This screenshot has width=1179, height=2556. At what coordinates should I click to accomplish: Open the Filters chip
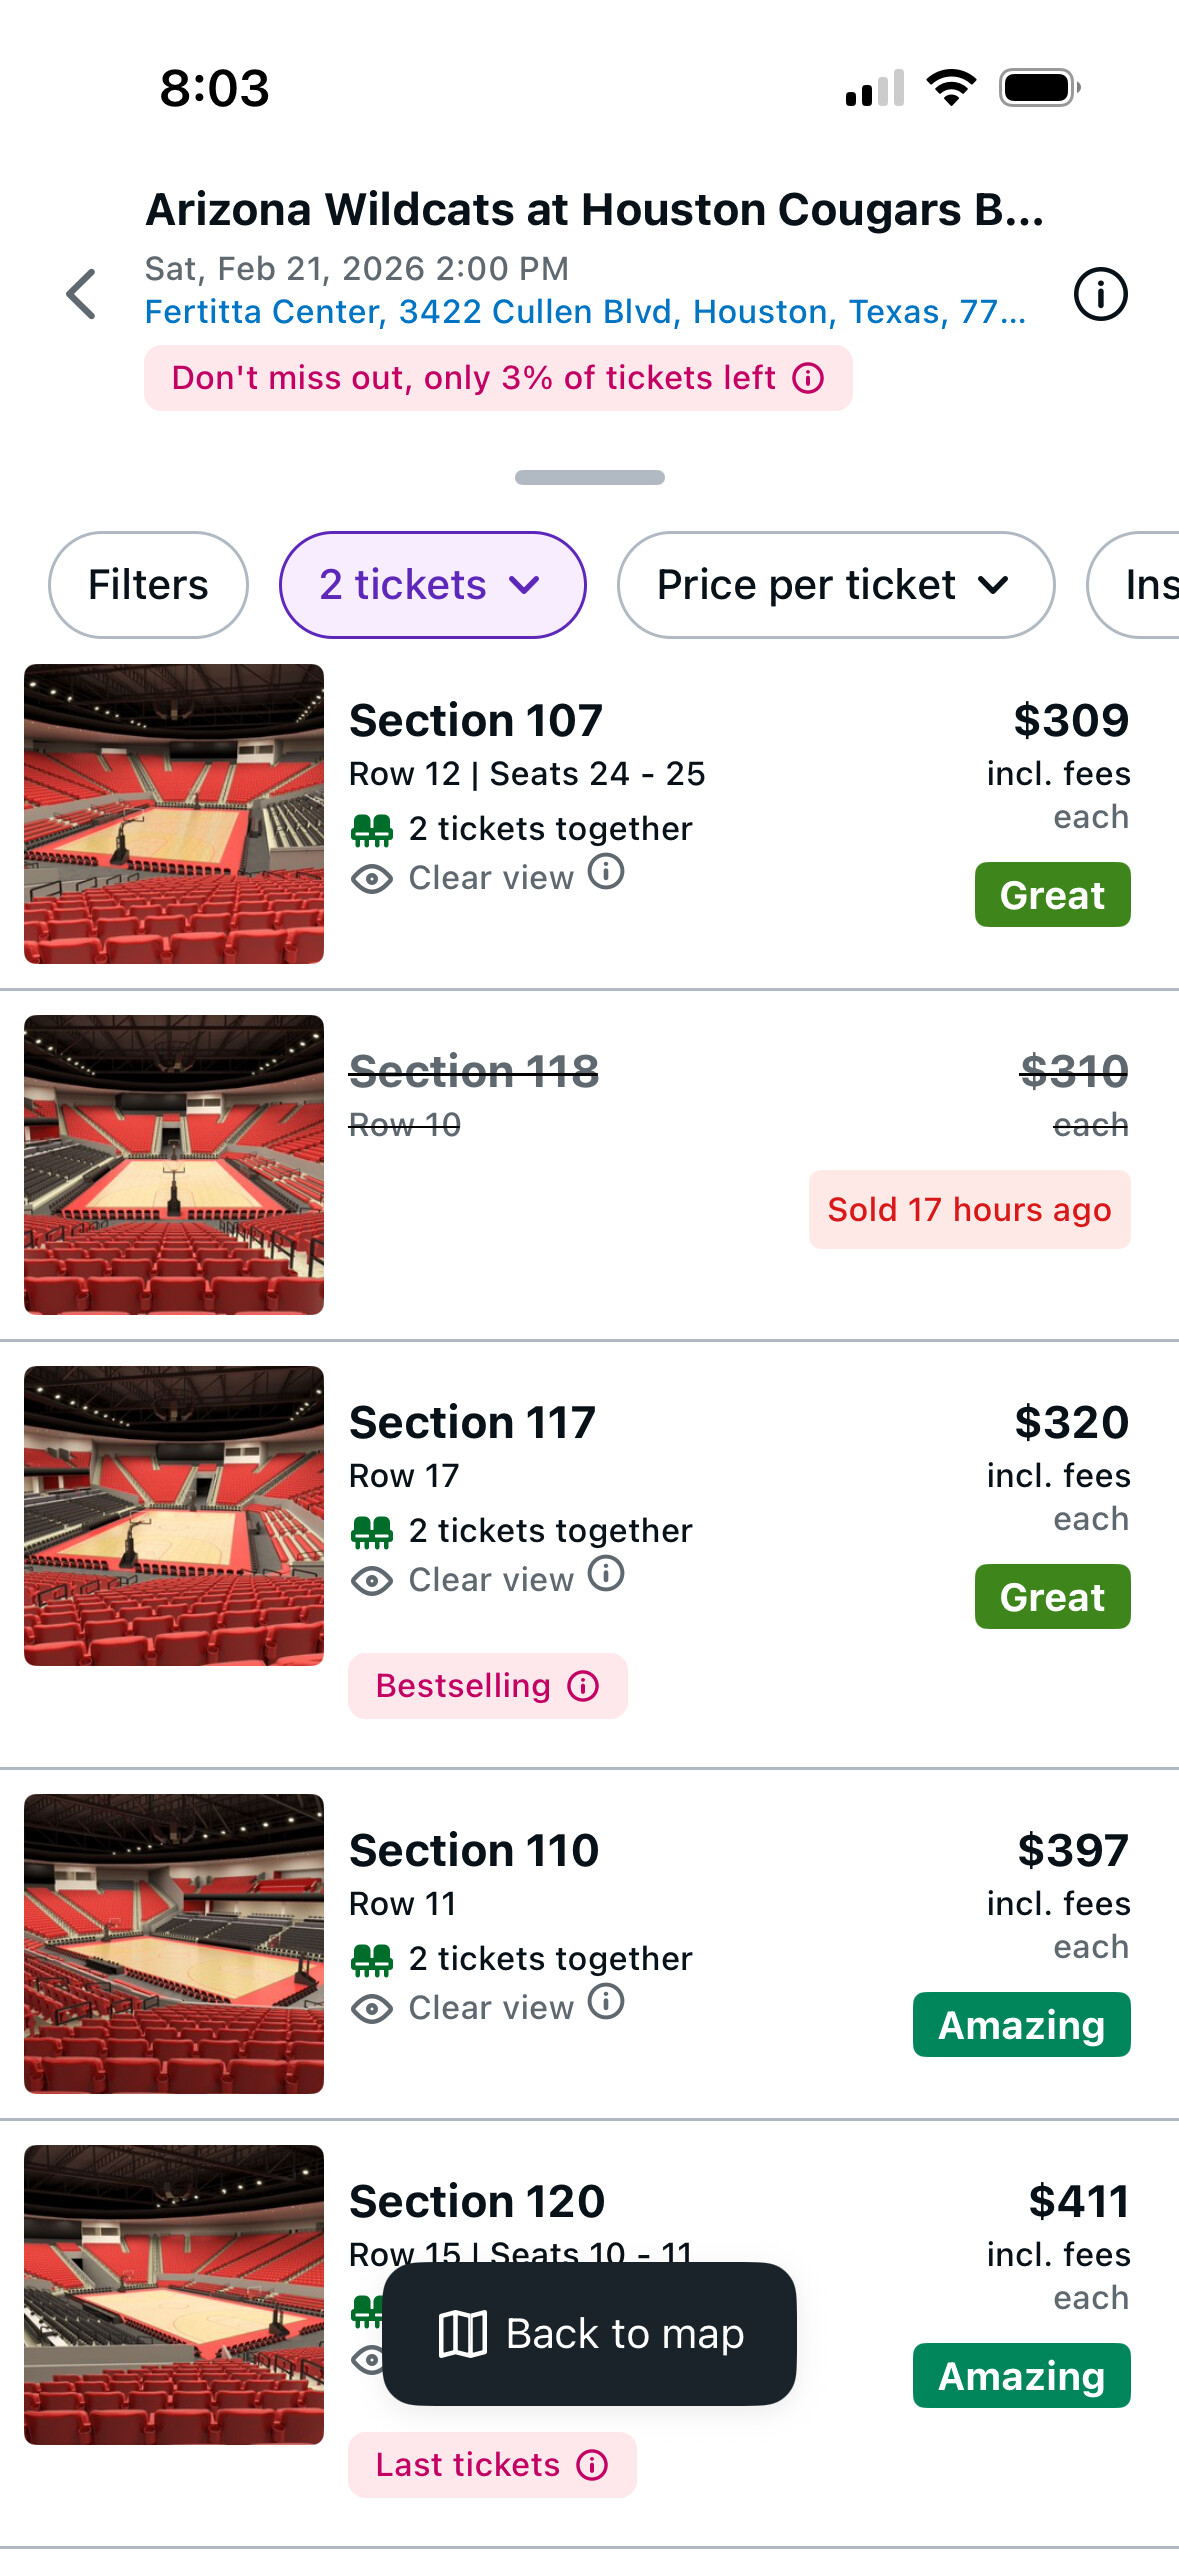(148, 585)
